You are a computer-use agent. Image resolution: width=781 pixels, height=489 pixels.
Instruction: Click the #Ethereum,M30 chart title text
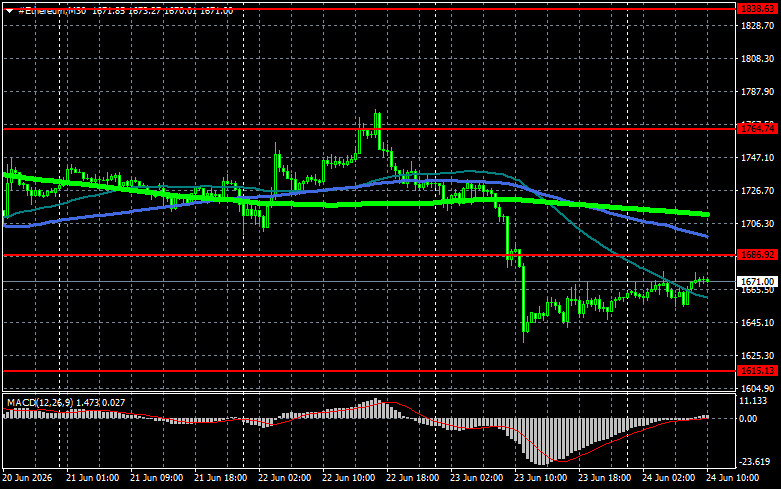[52, 11]
